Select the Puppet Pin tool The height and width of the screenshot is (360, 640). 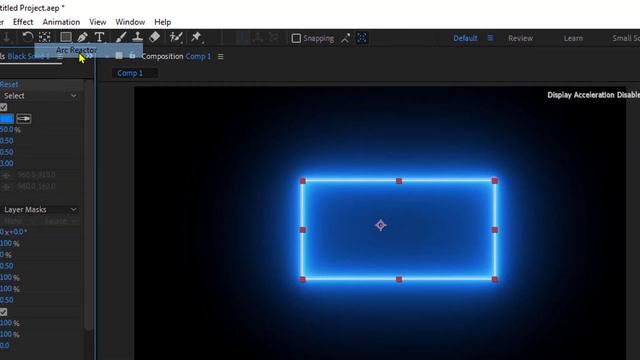click(196, 38)
